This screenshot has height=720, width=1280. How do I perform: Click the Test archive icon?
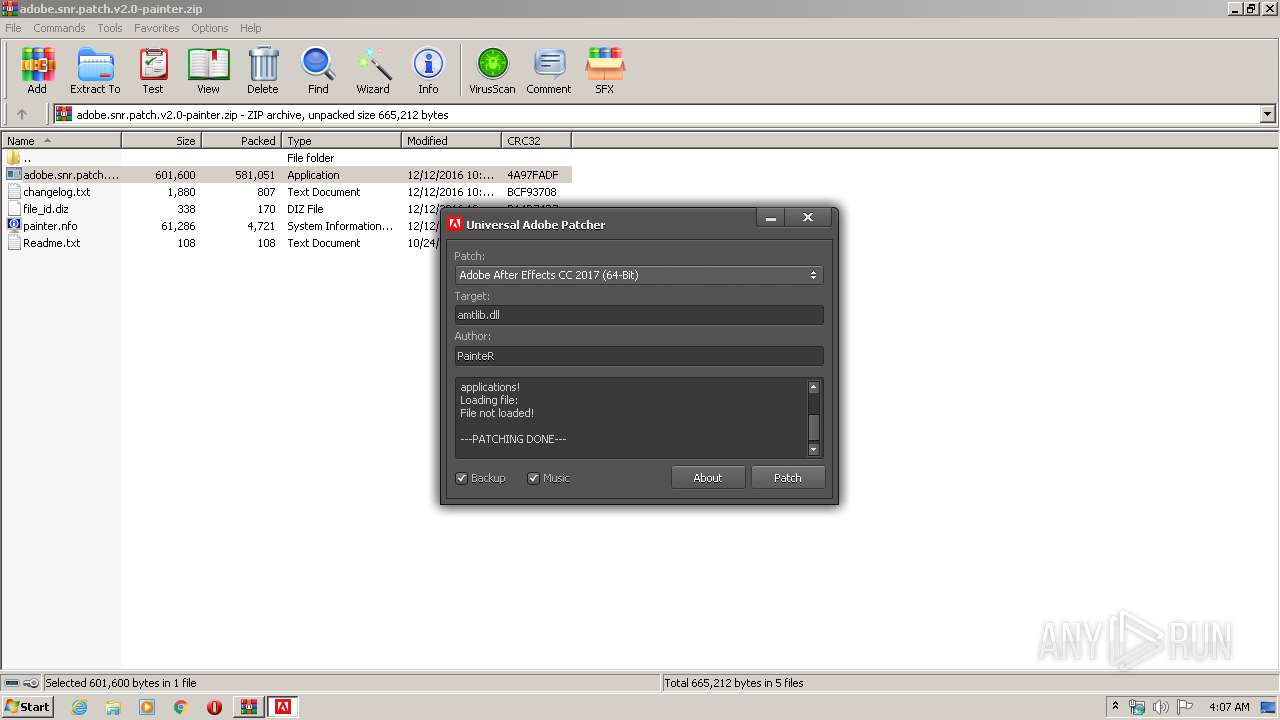(x=153, y=70)
